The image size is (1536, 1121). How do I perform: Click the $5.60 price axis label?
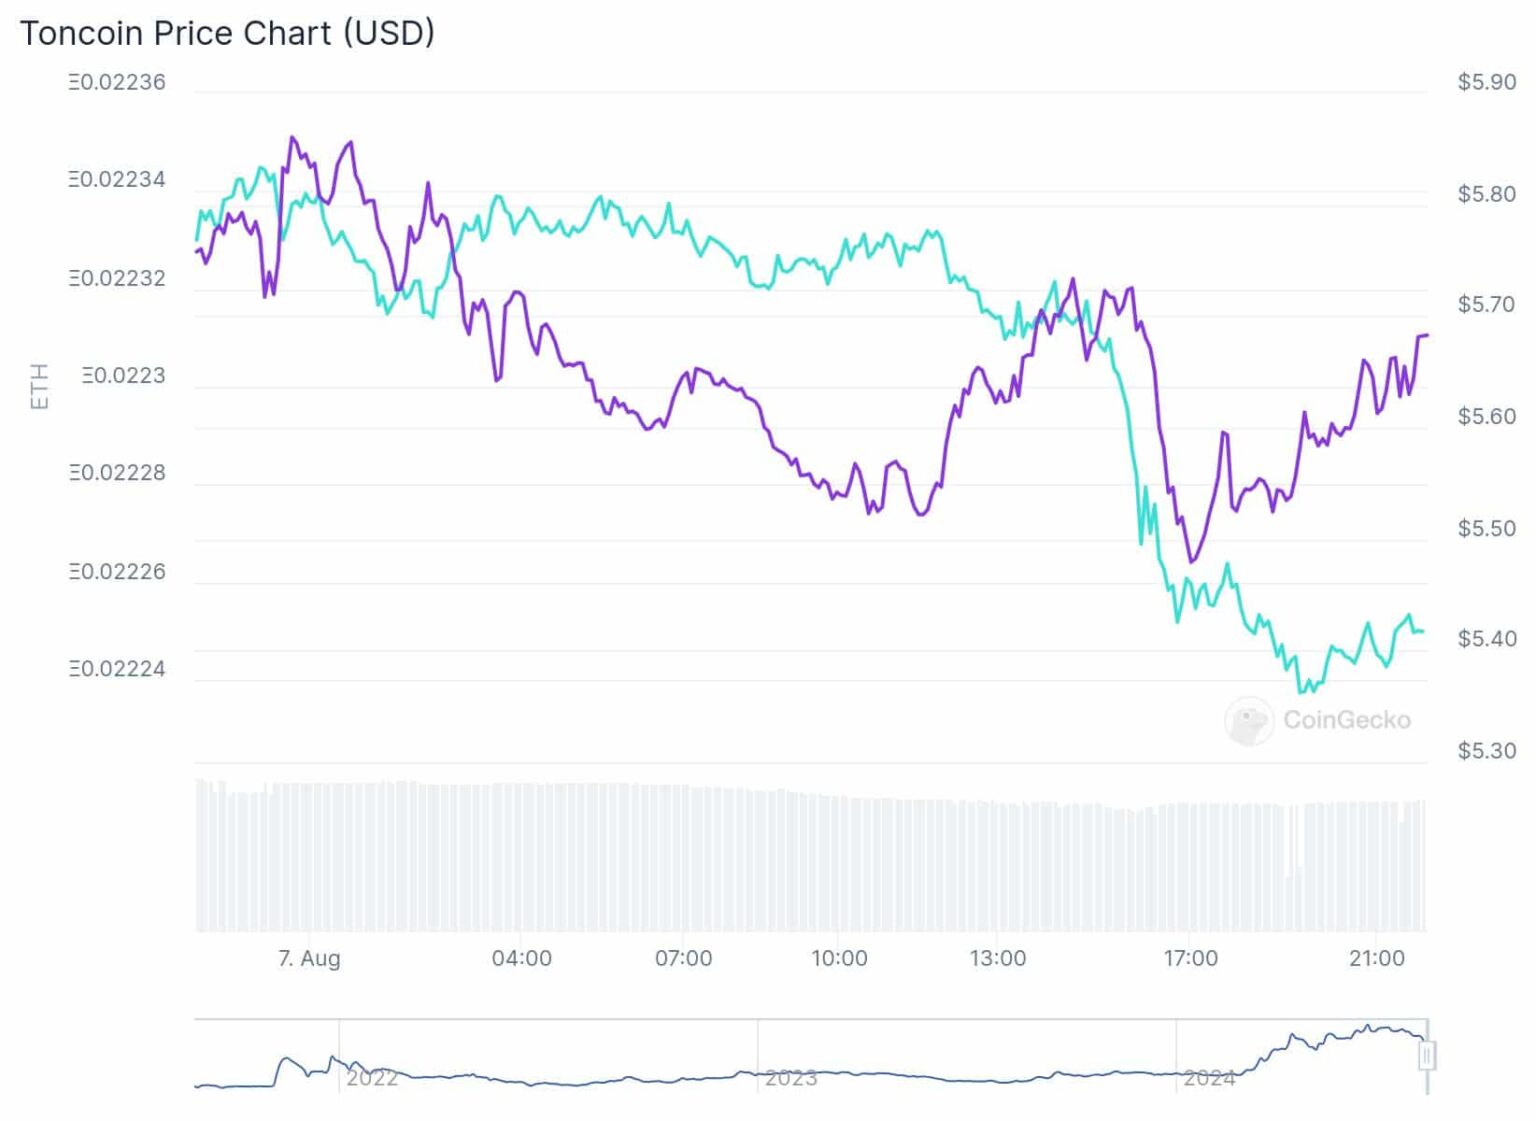tap(1486, 416)
